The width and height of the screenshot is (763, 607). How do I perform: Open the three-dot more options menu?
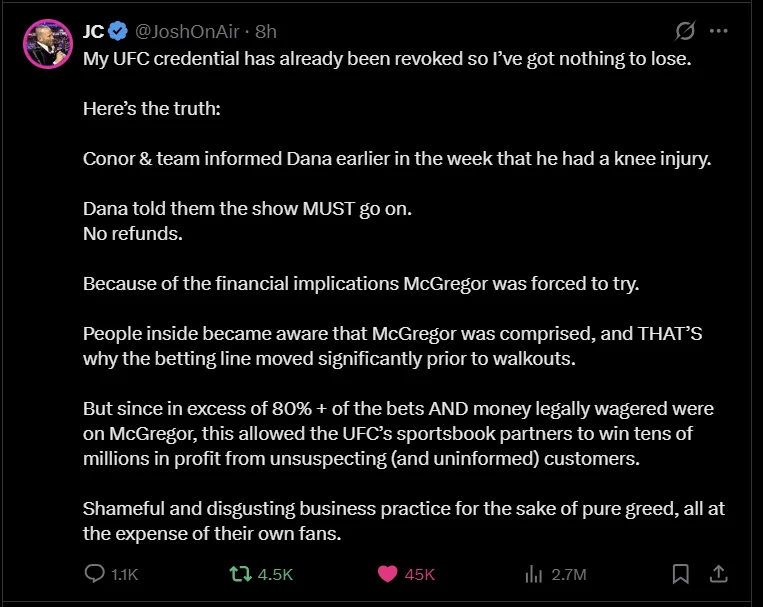[719, 31]
